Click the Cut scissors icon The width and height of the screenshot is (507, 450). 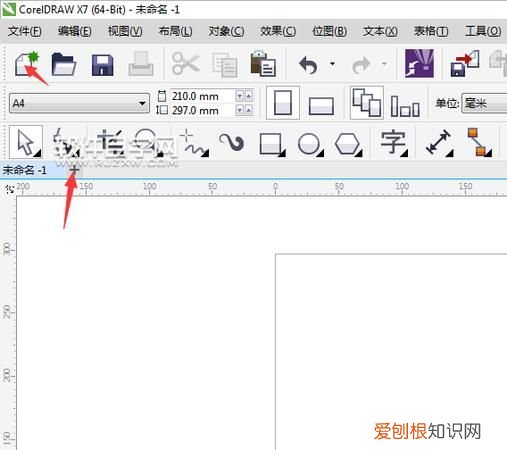[185, 63]
